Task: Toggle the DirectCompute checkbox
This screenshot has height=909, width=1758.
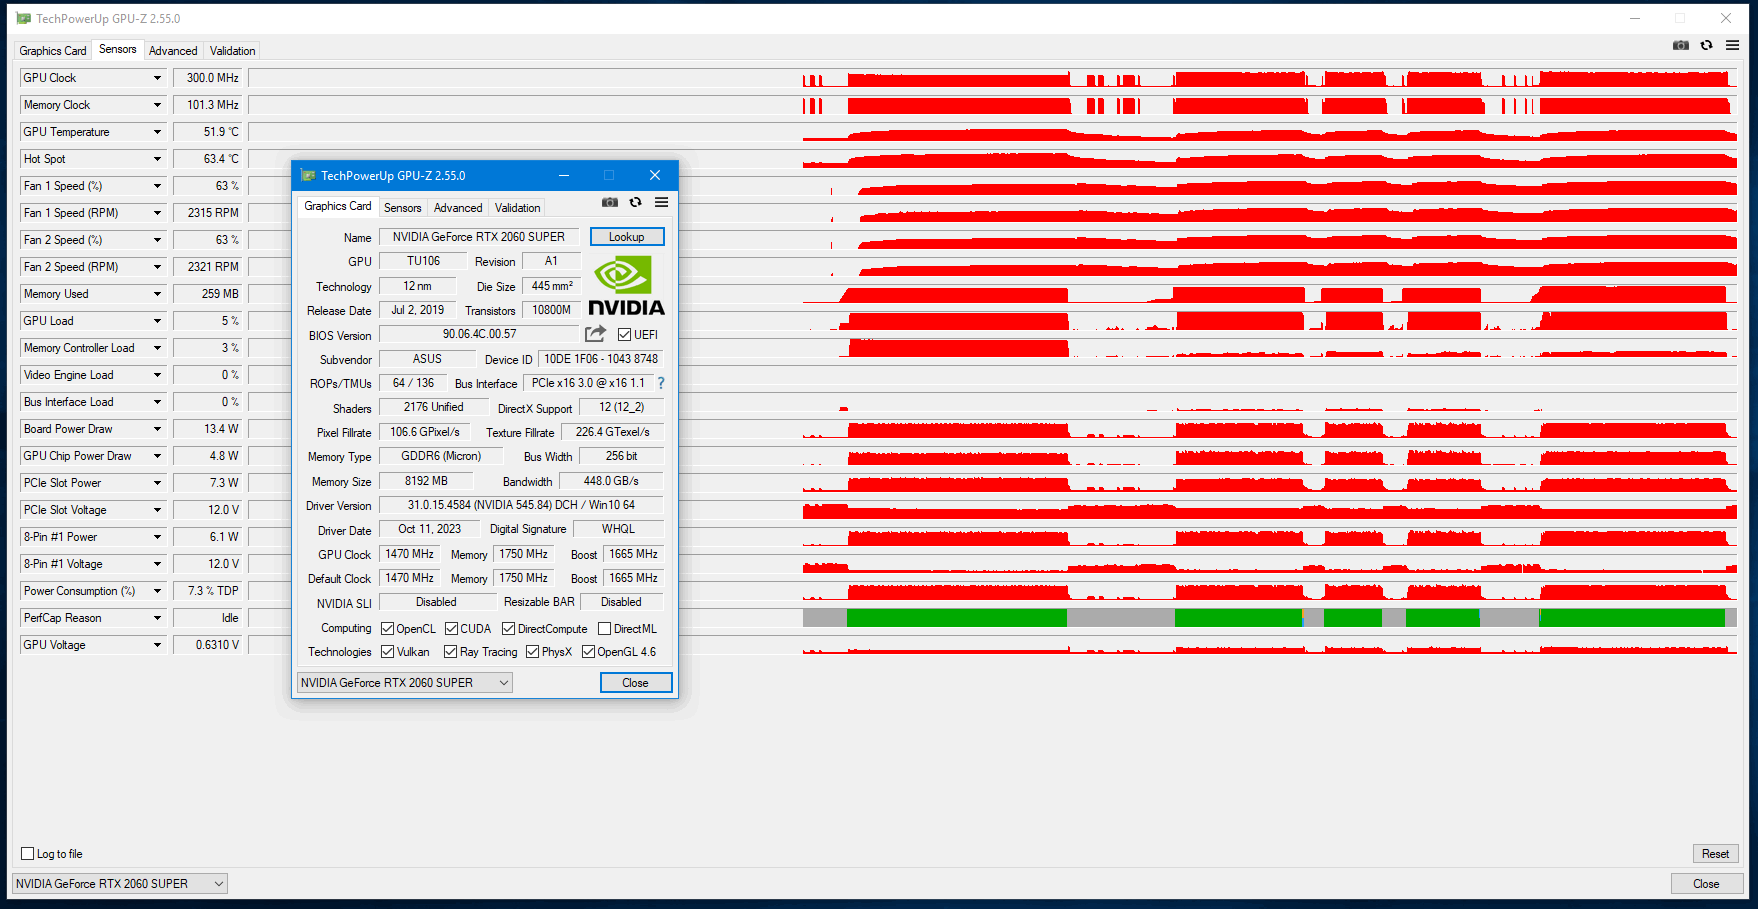Action: 509,629
